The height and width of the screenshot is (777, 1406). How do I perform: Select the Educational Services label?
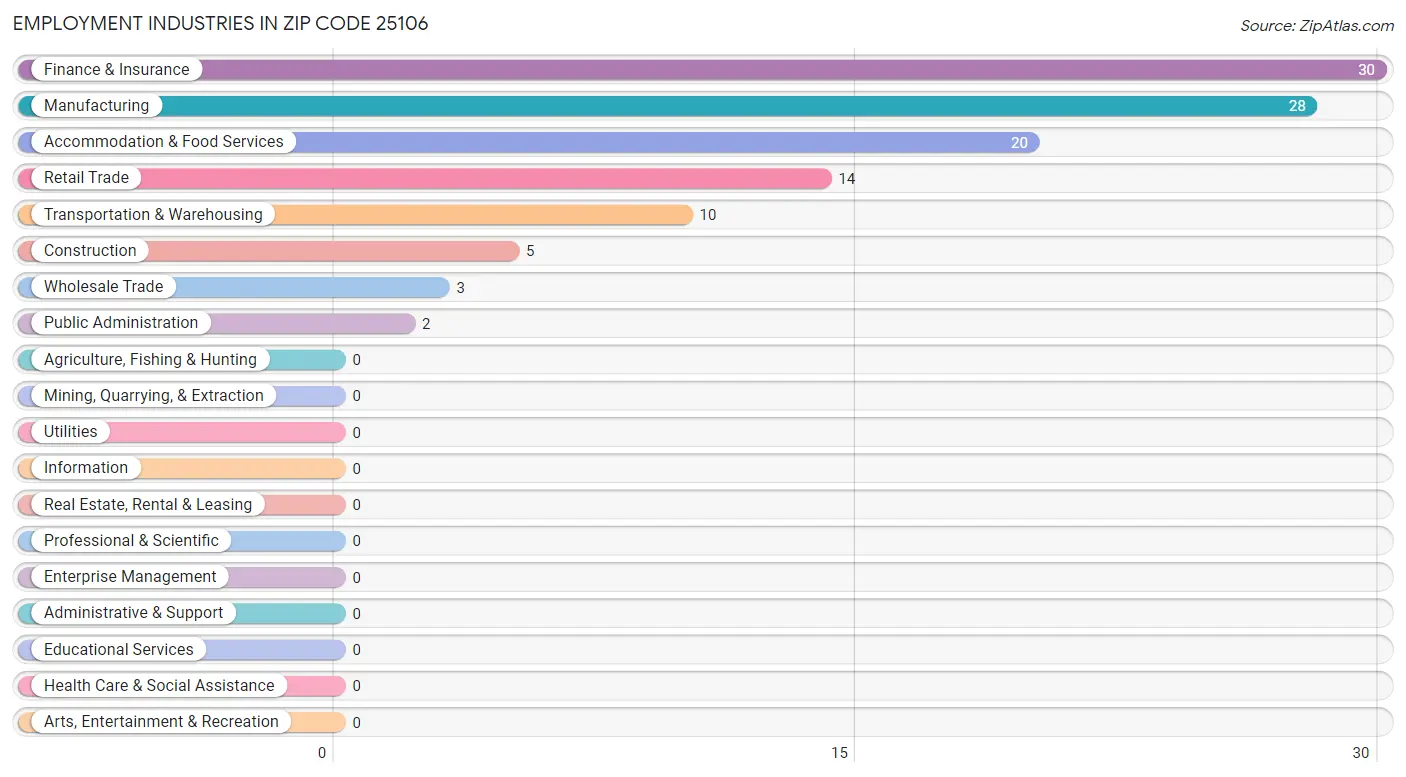click(x=119, y=649)
